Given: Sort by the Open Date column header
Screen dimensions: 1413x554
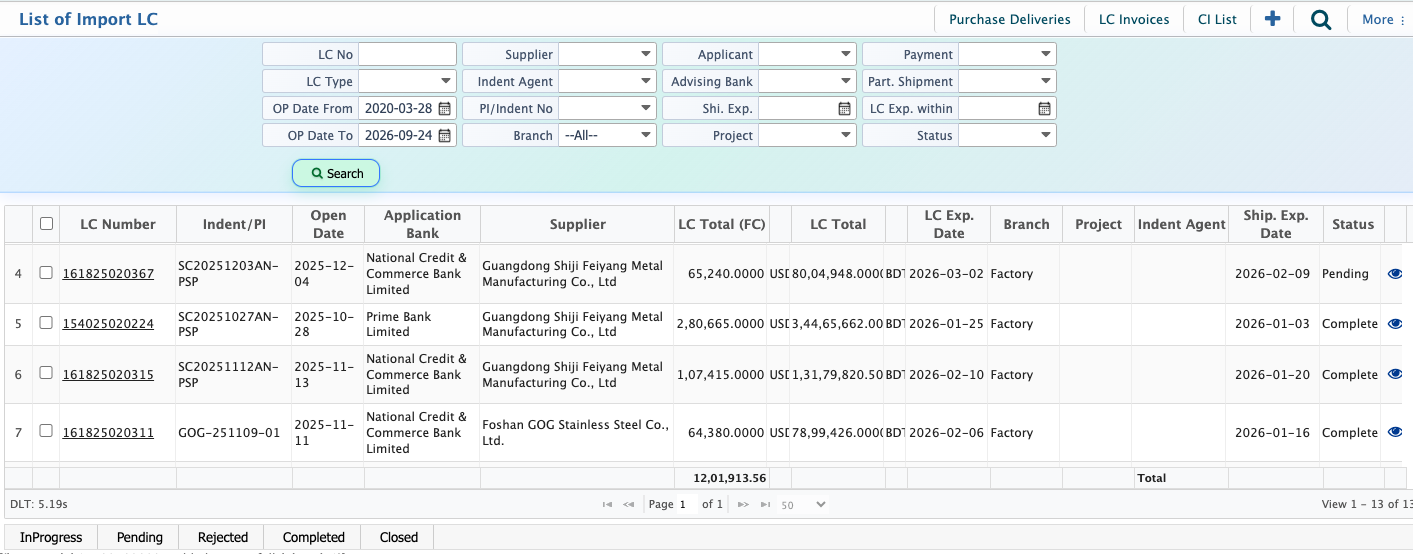Looking at the screenshot, I should tap(328, 224).
